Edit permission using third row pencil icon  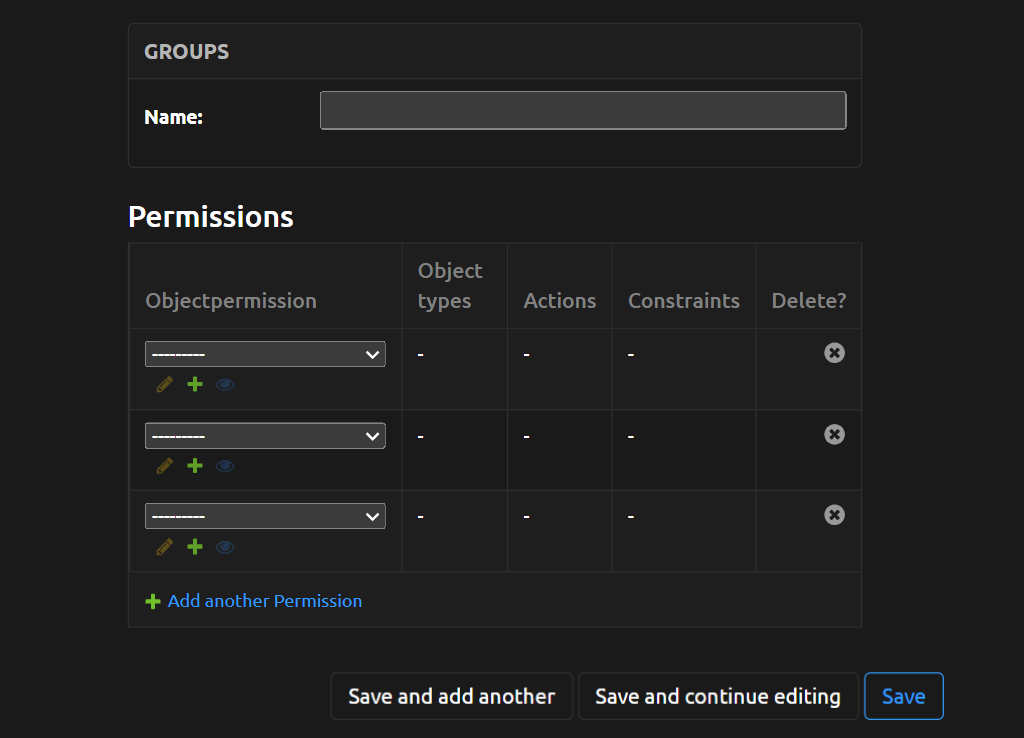pyautogui.click(x=165, y=547)
